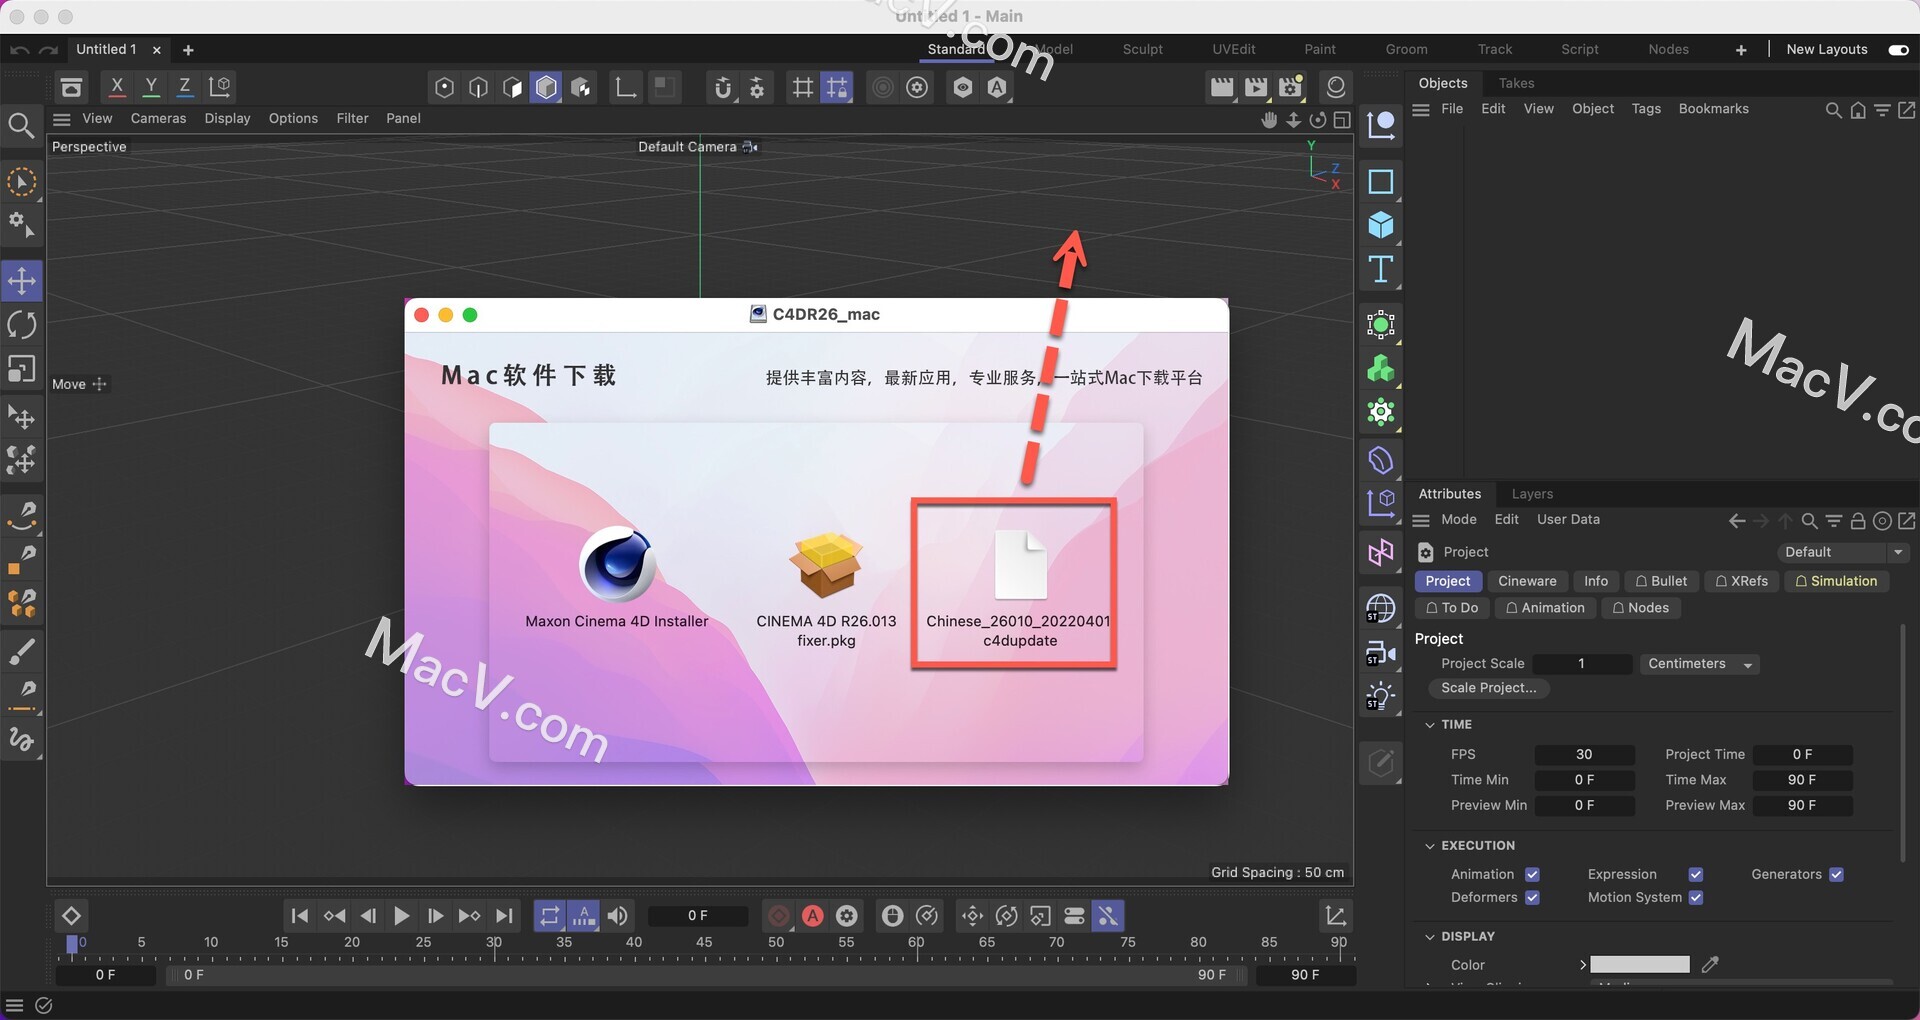
Task: Collapse the TIME section
Action: point(1429,724)
